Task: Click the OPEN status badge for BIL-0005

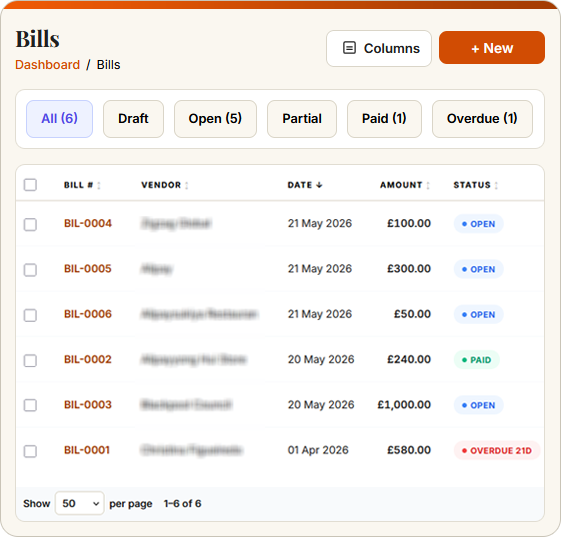Action: pyautogui.click(x=479, y=269)
